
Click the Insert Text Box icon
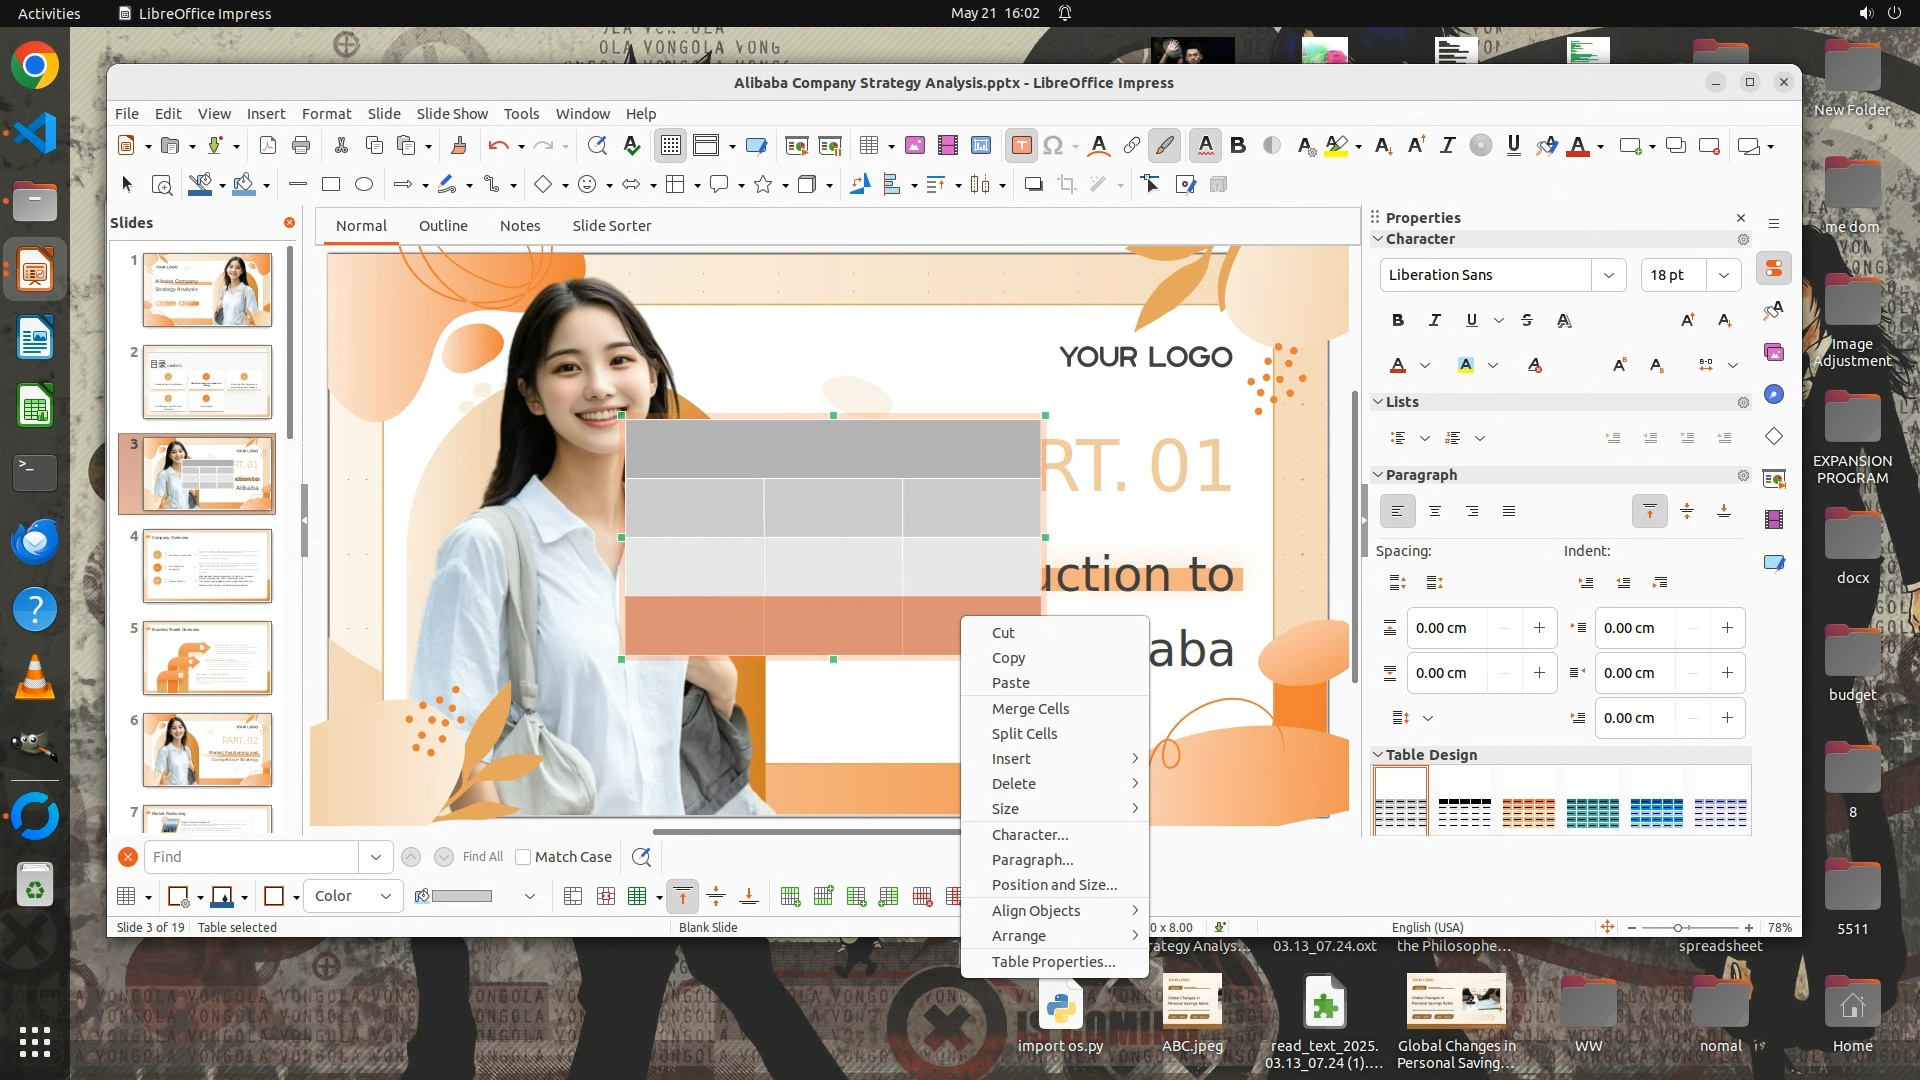pyautogui.click(x=1021, y=146)
